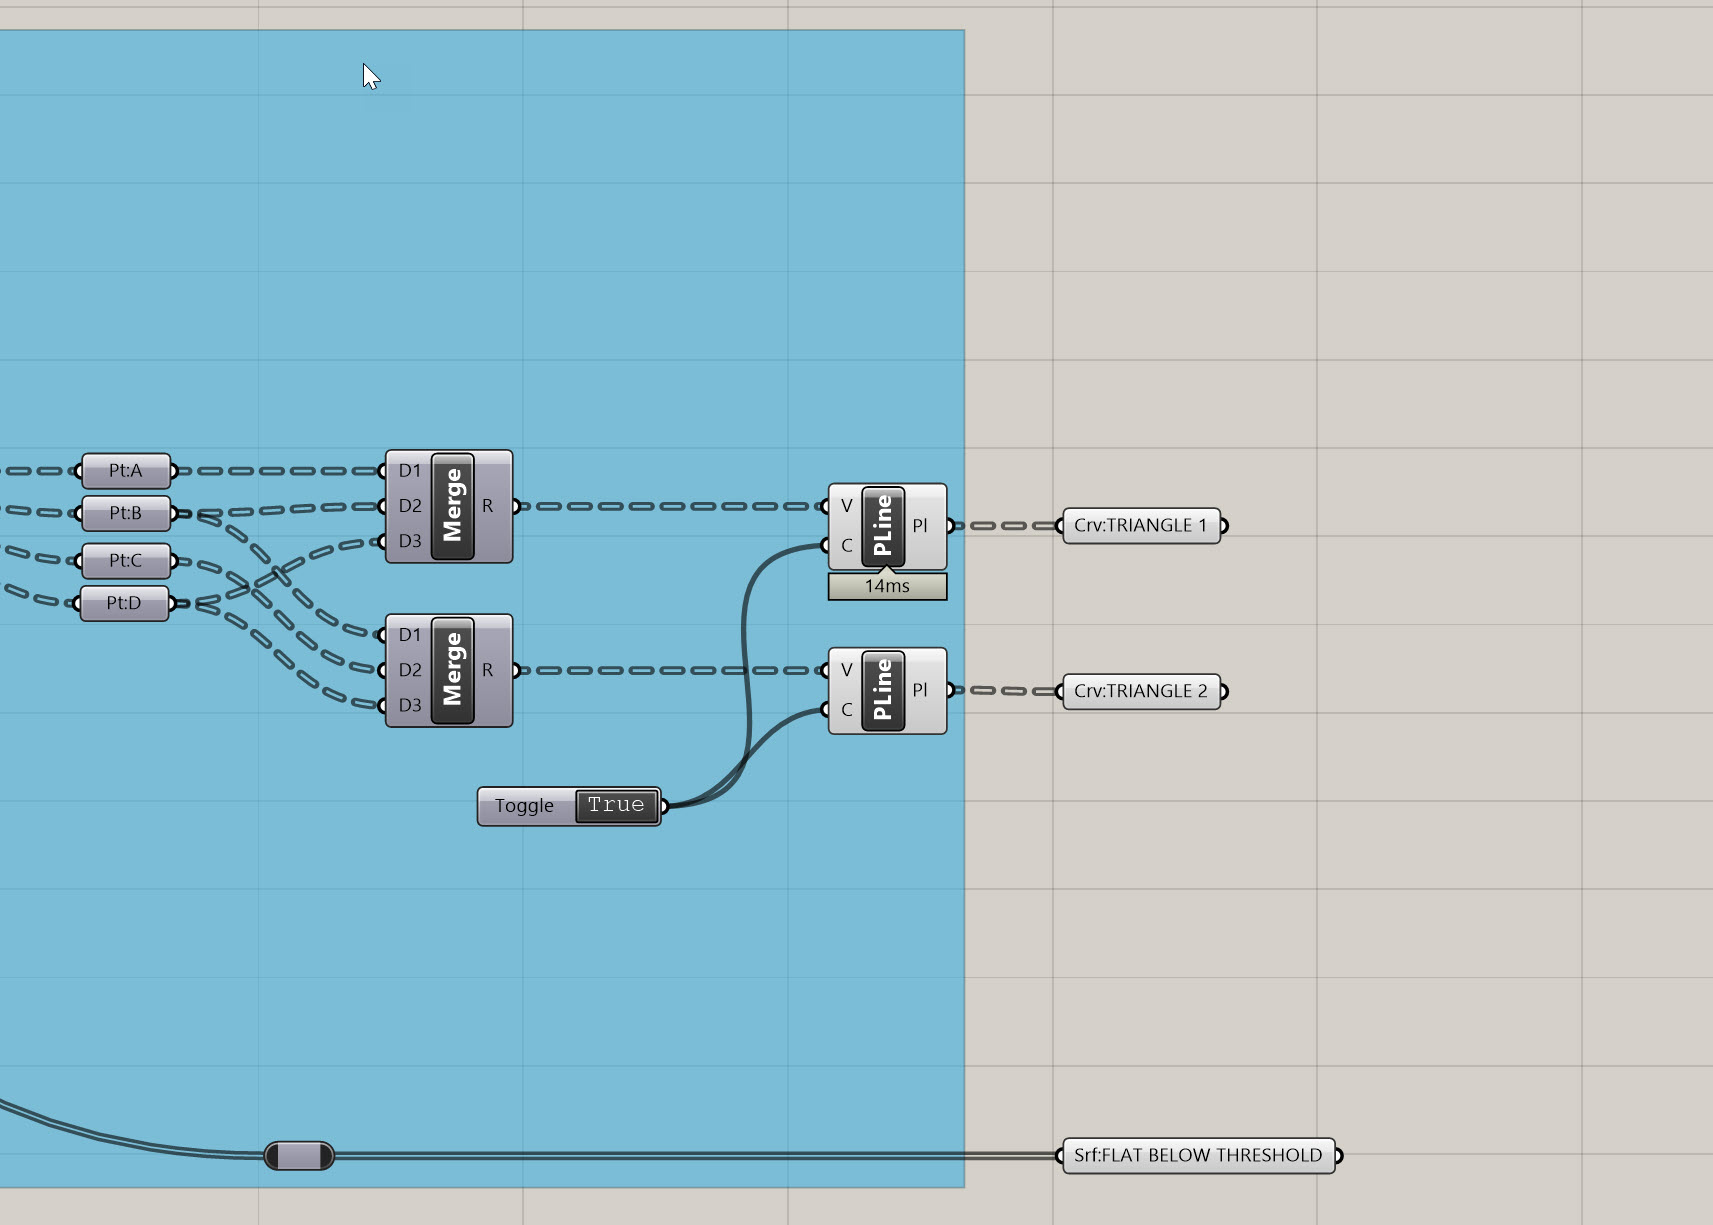Click D3 input of lower Merge
This screenshot has width=1713, height=1225.
click(409, 705)
